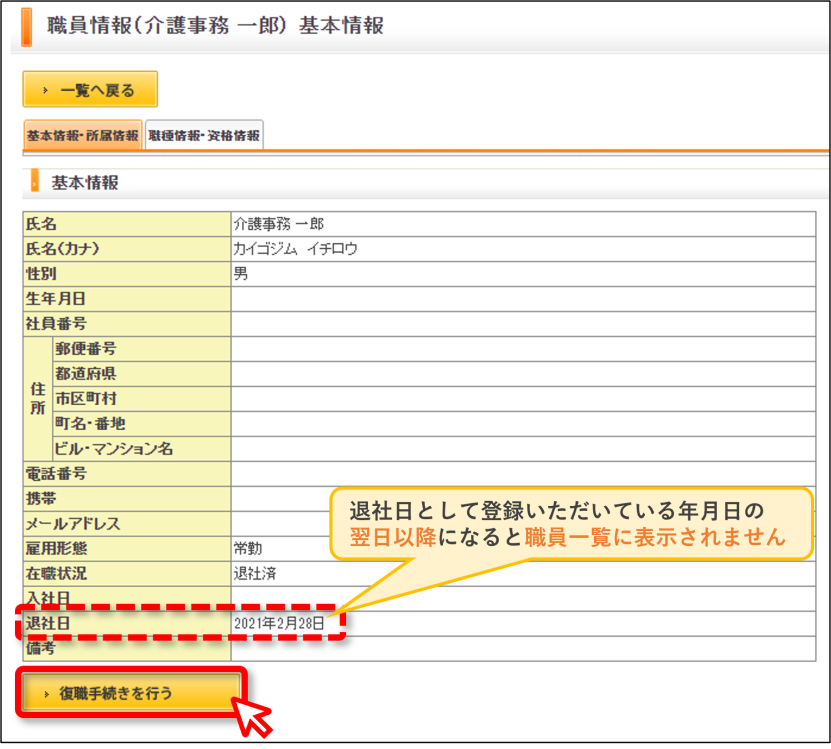Click the 社員番号 row label
This screenshot has width=831, height=749.
[x=127, y=324]
